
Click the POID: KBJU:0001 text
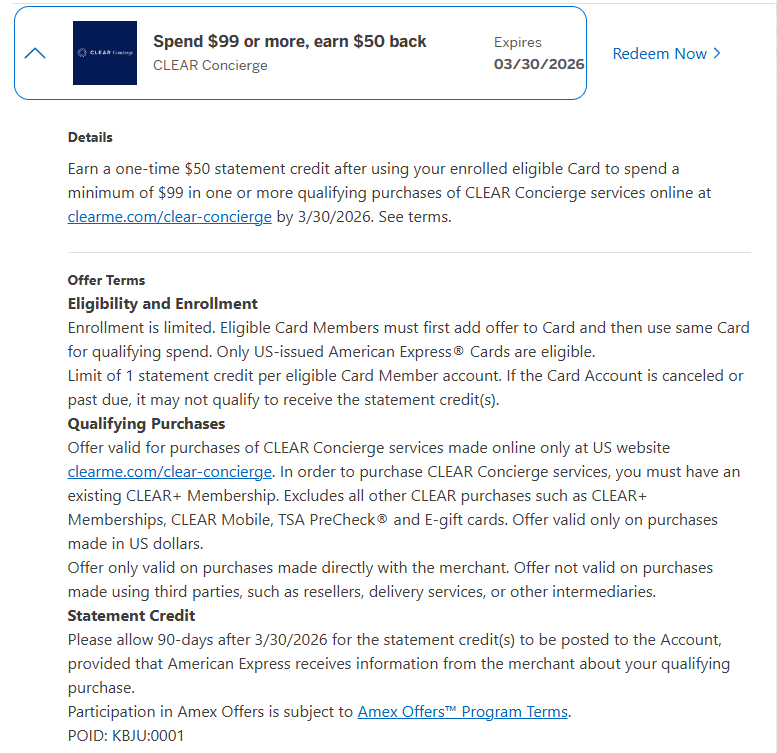point(126,735)
